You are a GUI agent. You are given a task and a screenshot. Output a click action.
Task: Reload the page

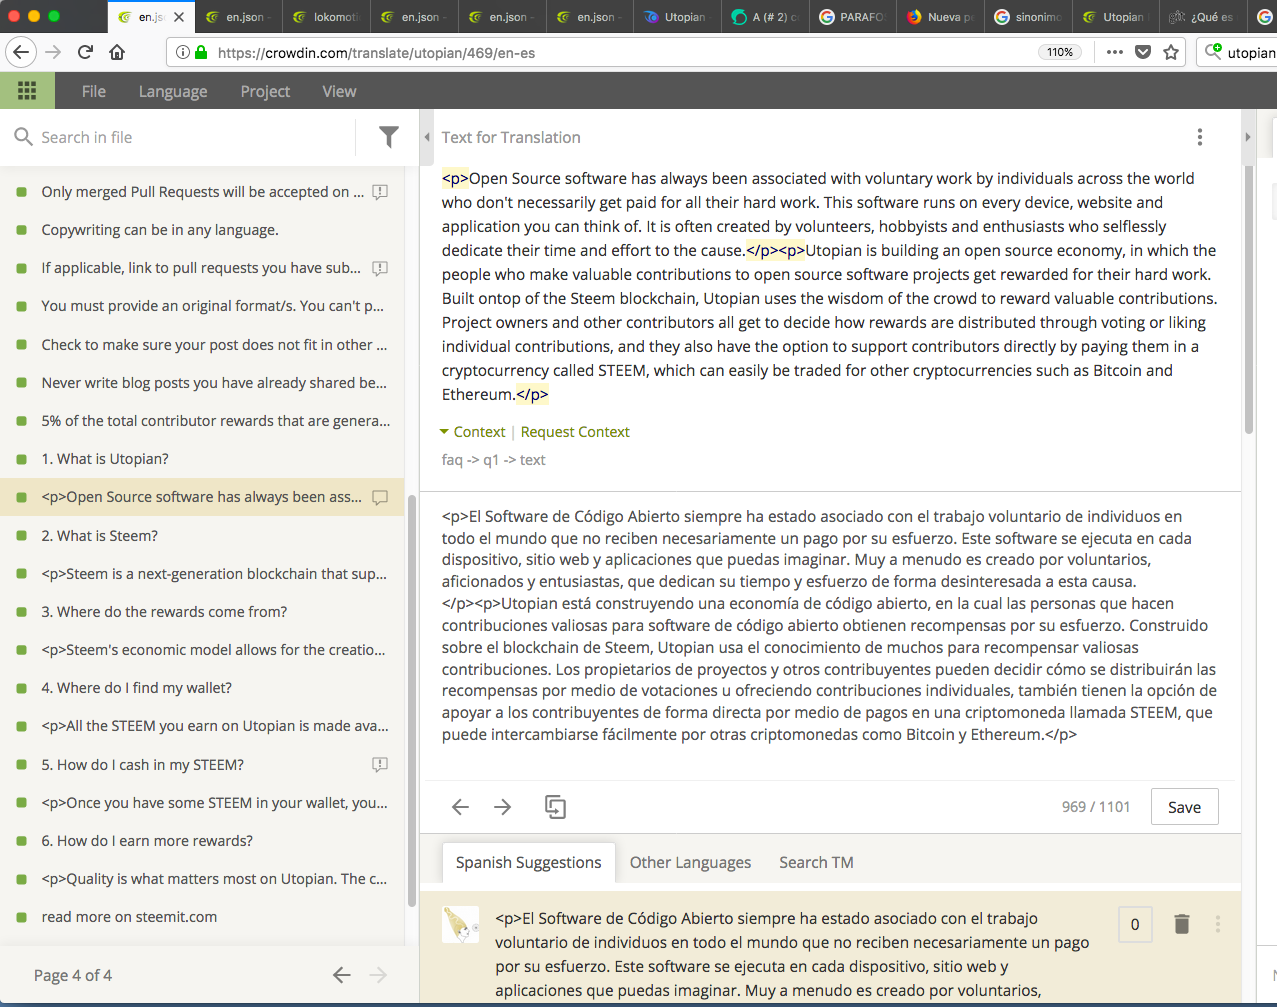pos(85,52)
